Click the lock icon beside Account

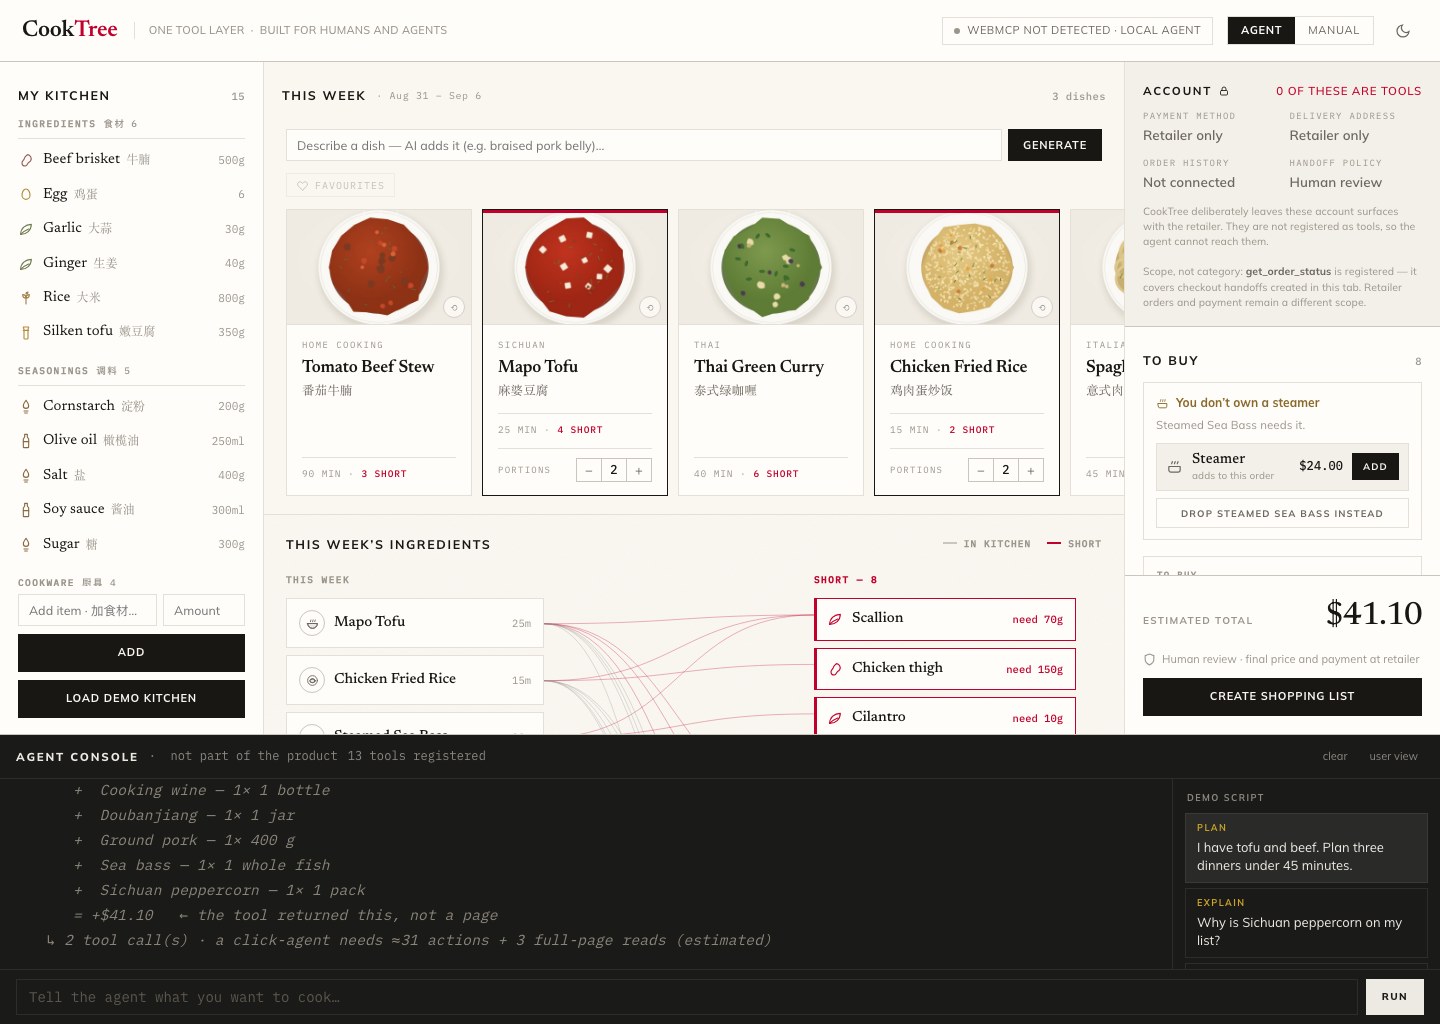coord(1224,91)
